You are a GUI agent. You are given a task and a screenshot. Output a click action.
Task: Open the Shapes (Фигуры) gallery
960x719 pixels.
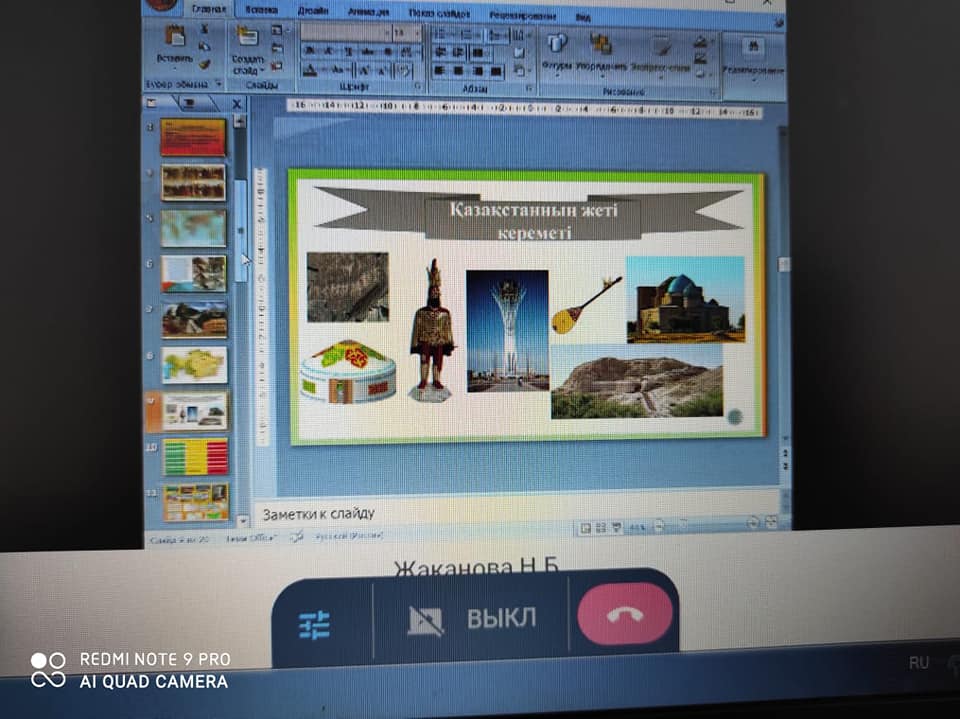click(x=557, y=45)
